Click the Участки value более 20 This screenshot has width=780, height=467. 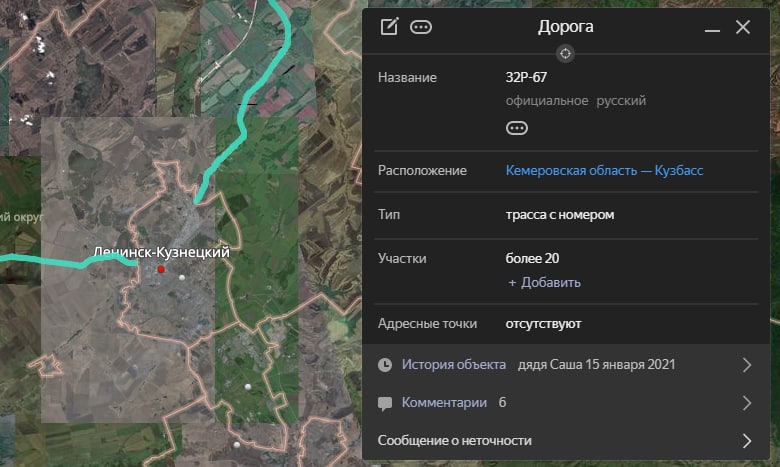[532, 259]
